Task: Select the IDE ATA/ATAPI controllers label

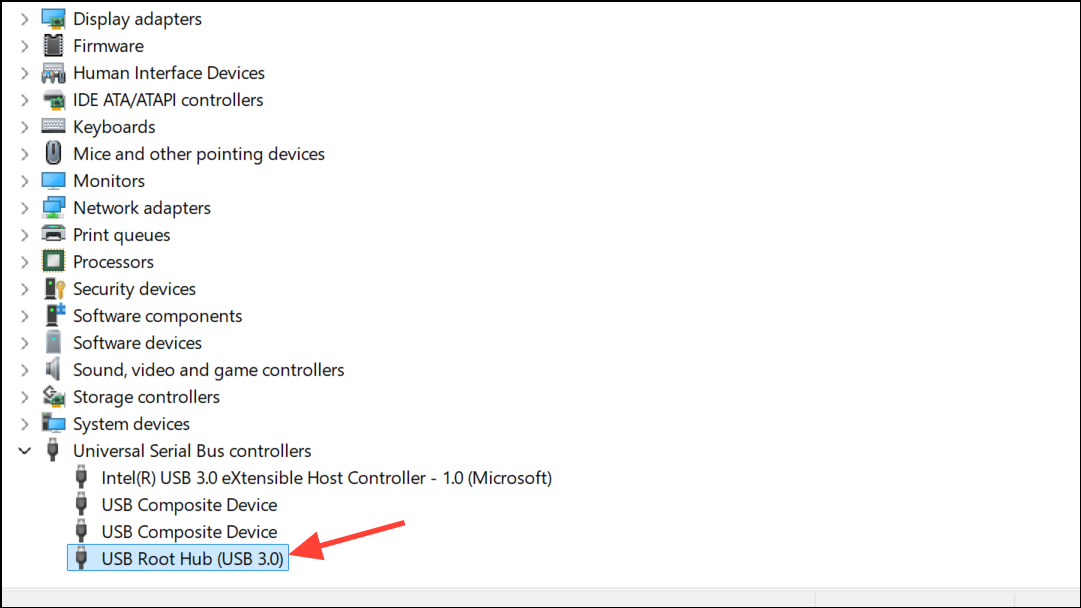Action: click(168, 100)
